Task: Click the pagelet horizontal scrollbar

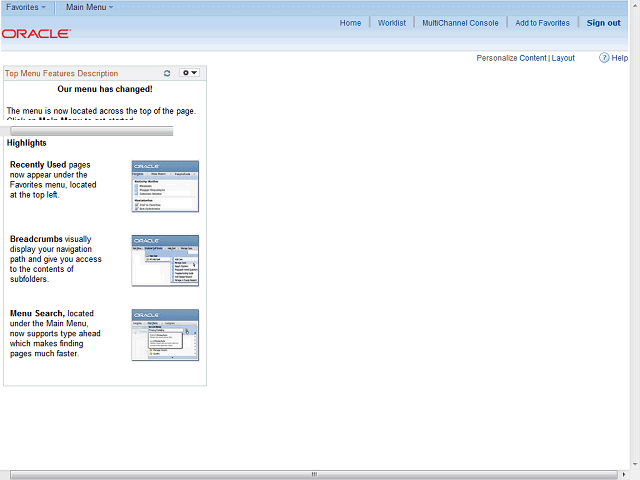Action: [x=91, y=131]
